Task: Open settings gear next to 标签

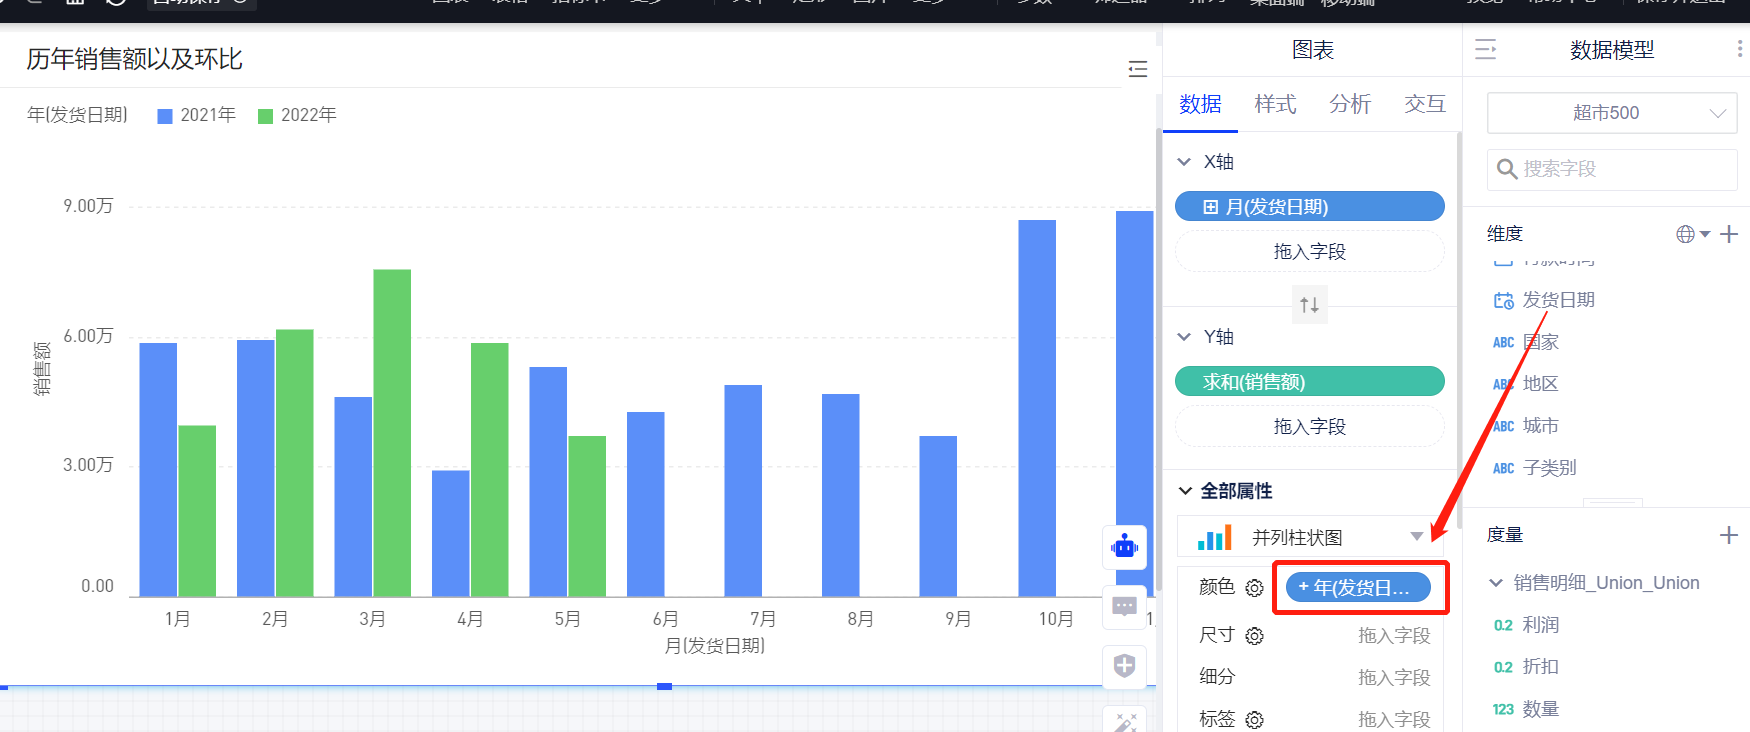Action: [1255, 719]
